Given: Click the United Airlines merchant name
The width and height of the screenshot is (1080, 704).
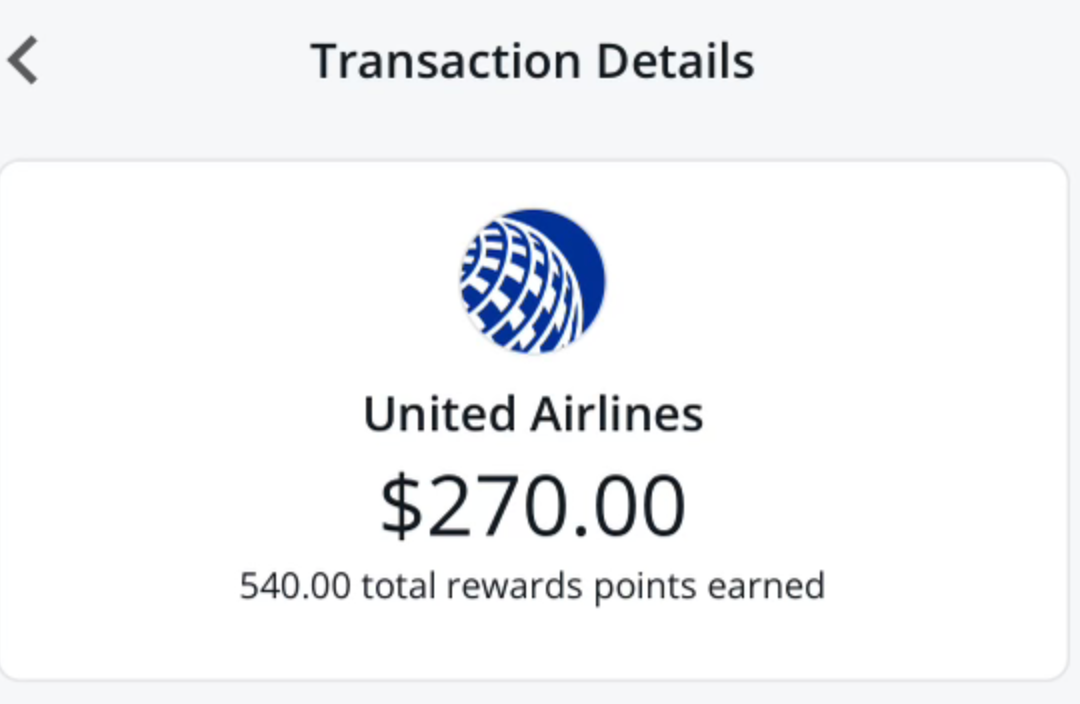Looking at the screenshot, I should tap(532, 413).
